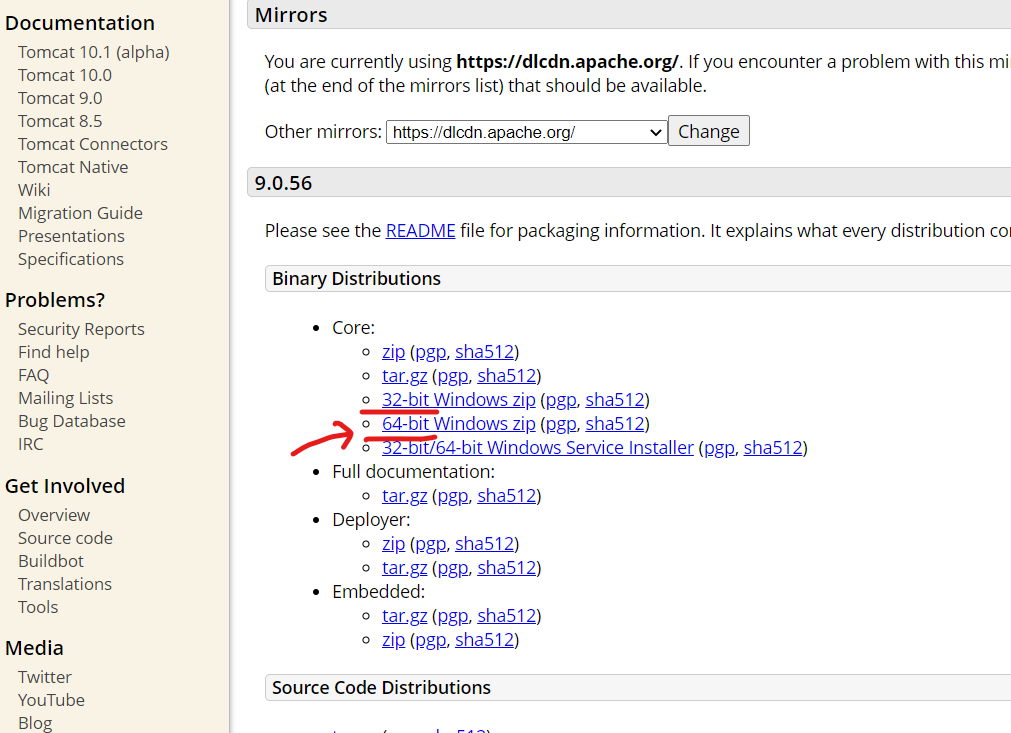Screen dimensions: 1011x733
Task: Open sha512 for Windows Service Installer
Action: click(773, 447)
